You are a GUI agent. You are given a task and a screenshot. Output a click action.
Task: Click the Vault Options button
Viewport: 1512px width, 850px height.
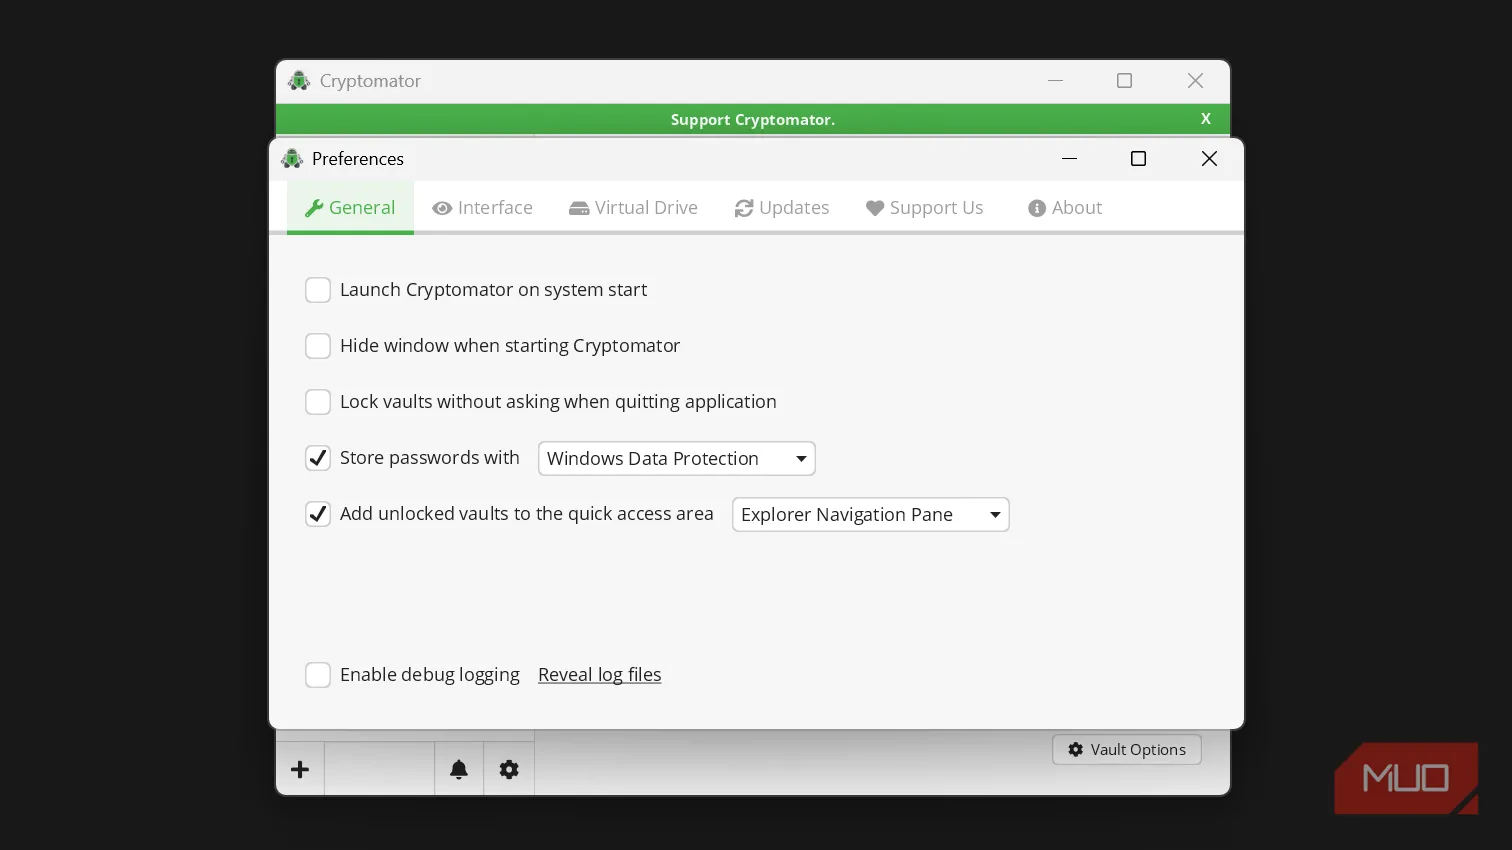[x=1126, y=749]
